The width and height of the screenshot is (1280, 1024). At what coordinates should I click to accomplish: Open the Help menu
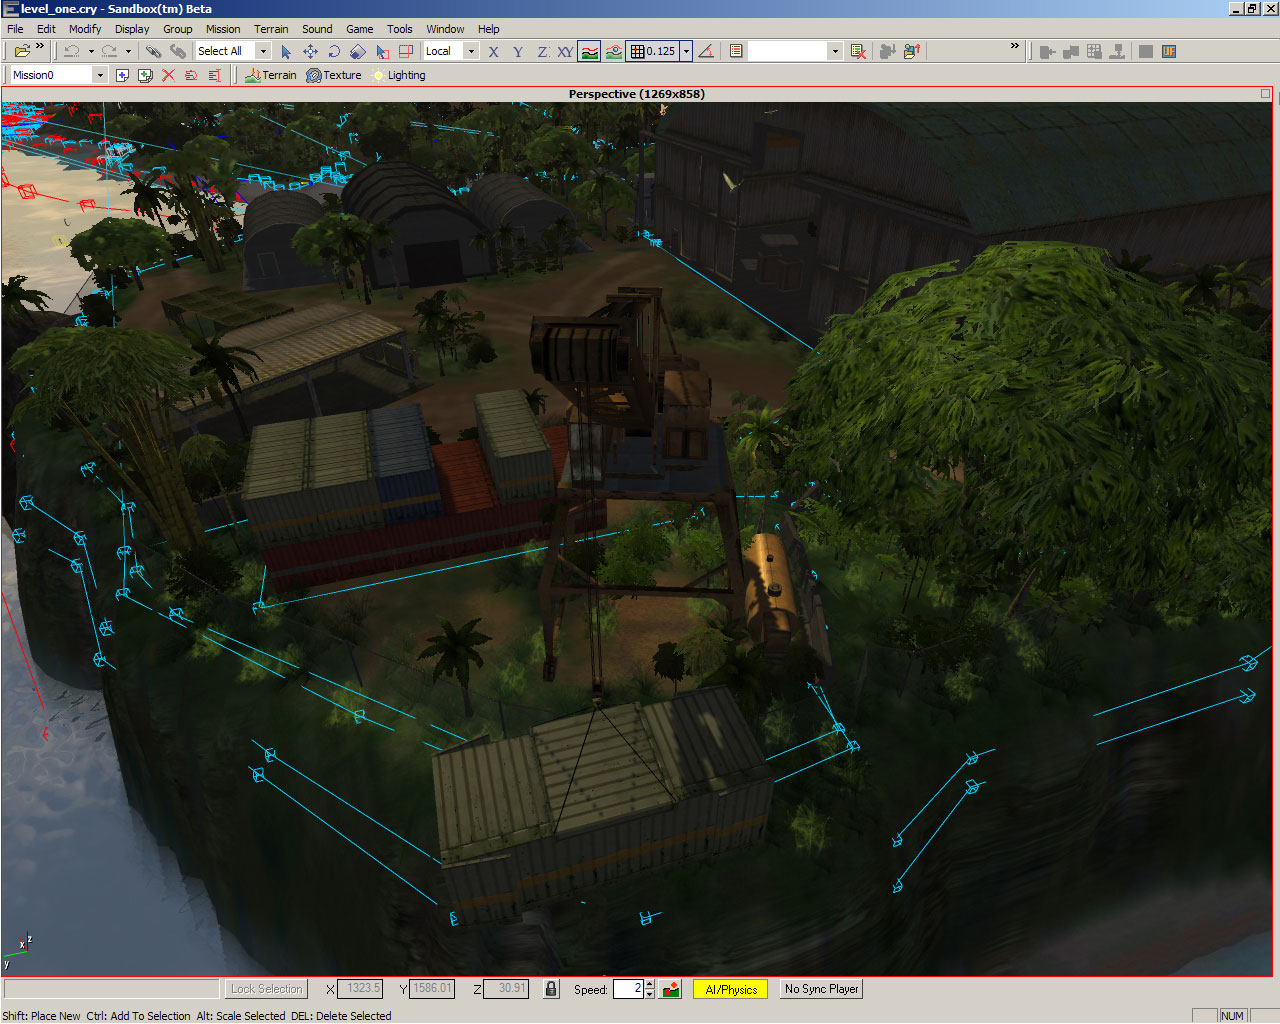click(x=488, y=29)
